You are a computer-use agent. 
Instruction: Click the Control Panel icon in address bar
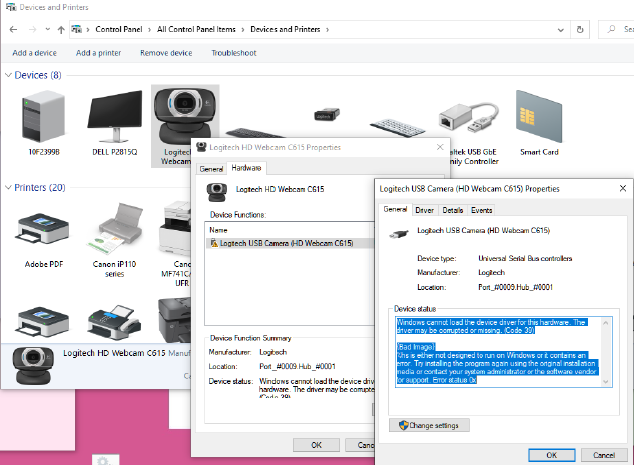[x=76, y=29]
